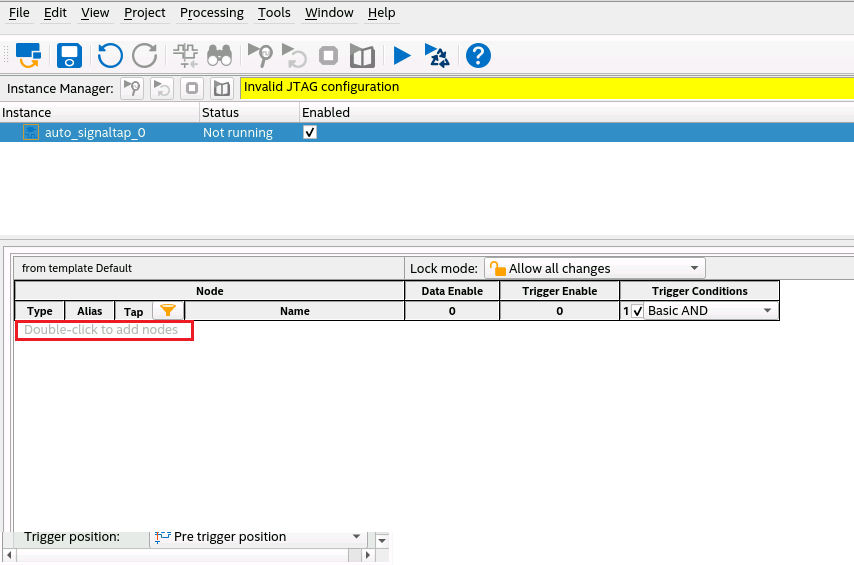Click the Read Data book icon in Instance Manager
This screenshot has height=565, width=854.
(222, 88)
